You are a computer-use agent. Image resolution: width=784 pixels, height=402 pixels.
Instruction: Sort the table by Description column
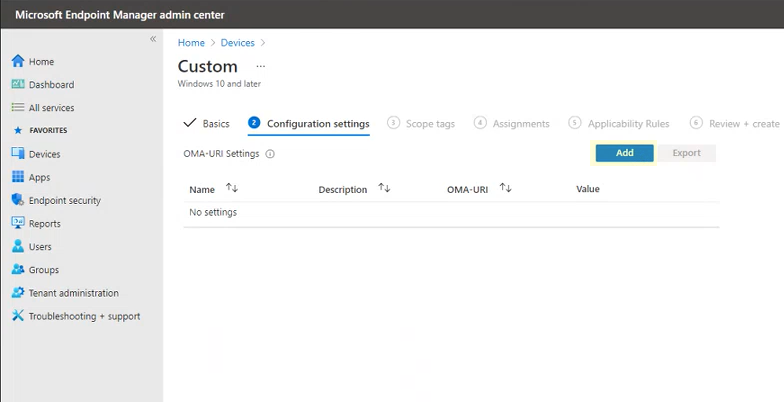(384, 188)
